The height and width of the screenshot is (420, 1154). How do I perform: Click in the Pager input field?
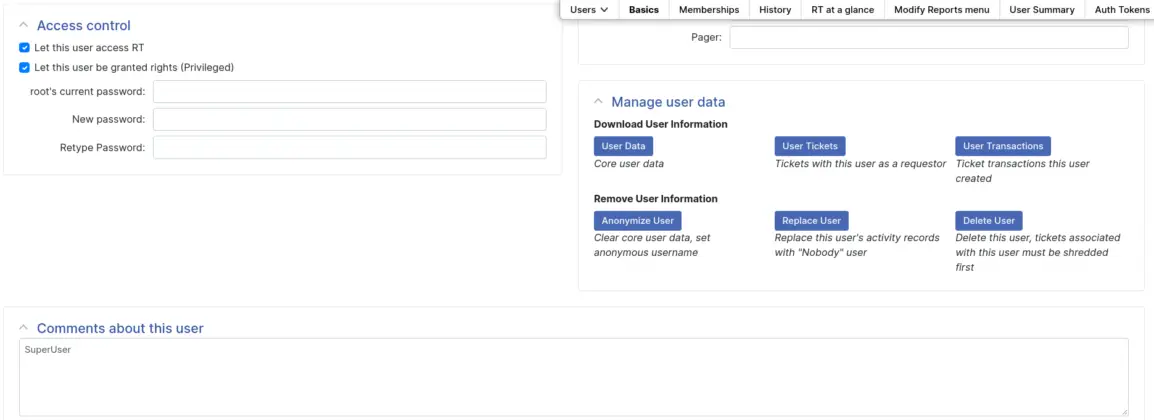(928, 37)
